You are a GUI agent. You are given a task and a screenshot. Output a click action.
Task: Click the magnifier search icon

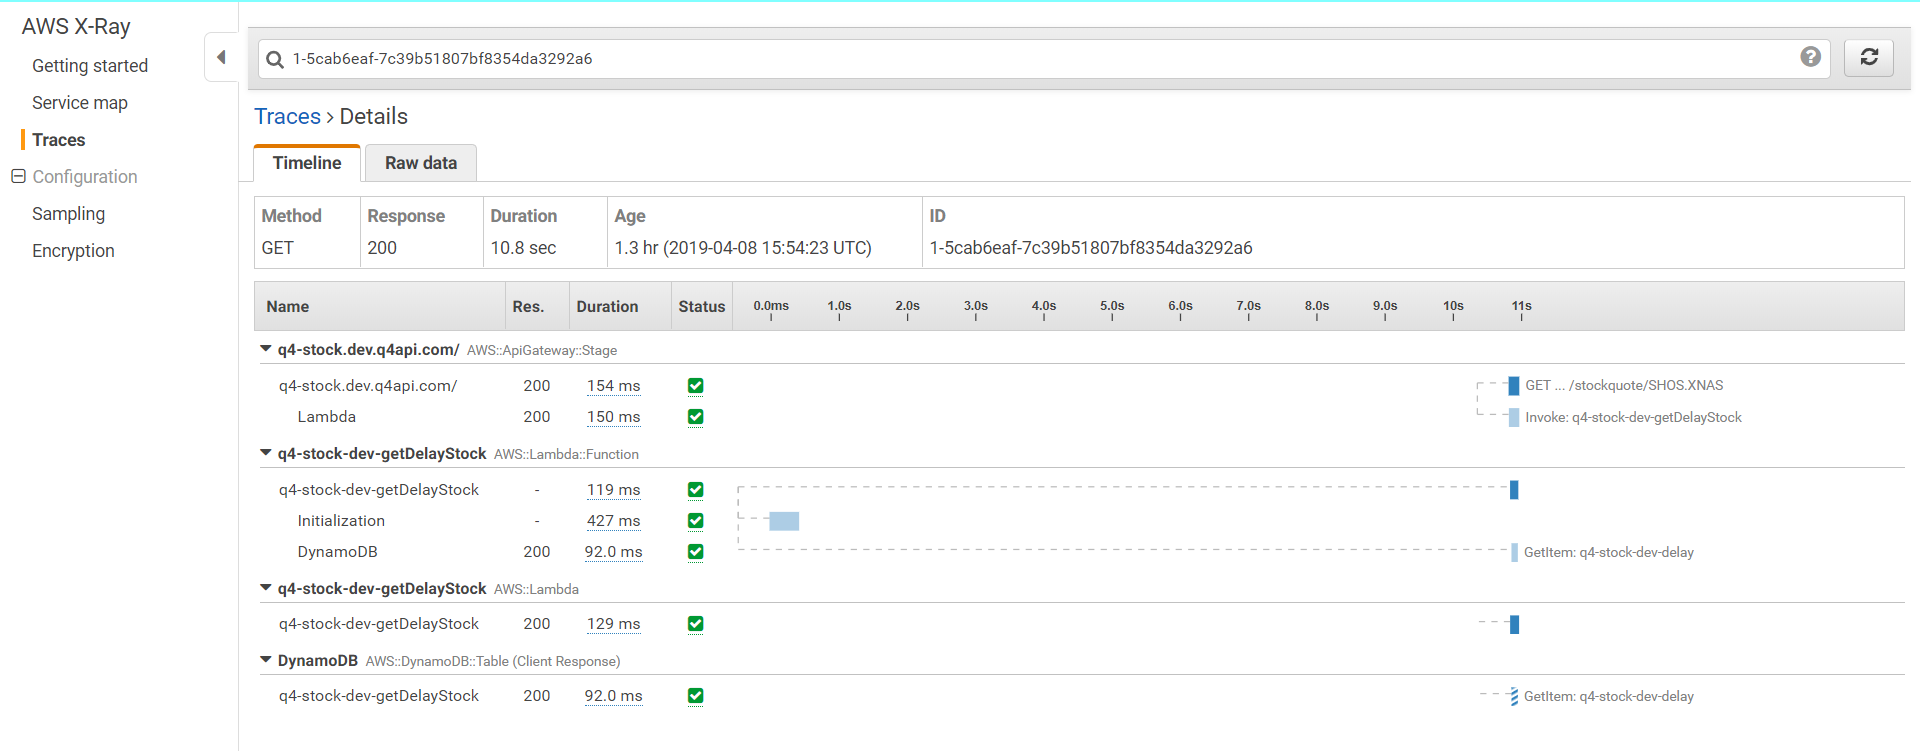(x=275, y=59)
